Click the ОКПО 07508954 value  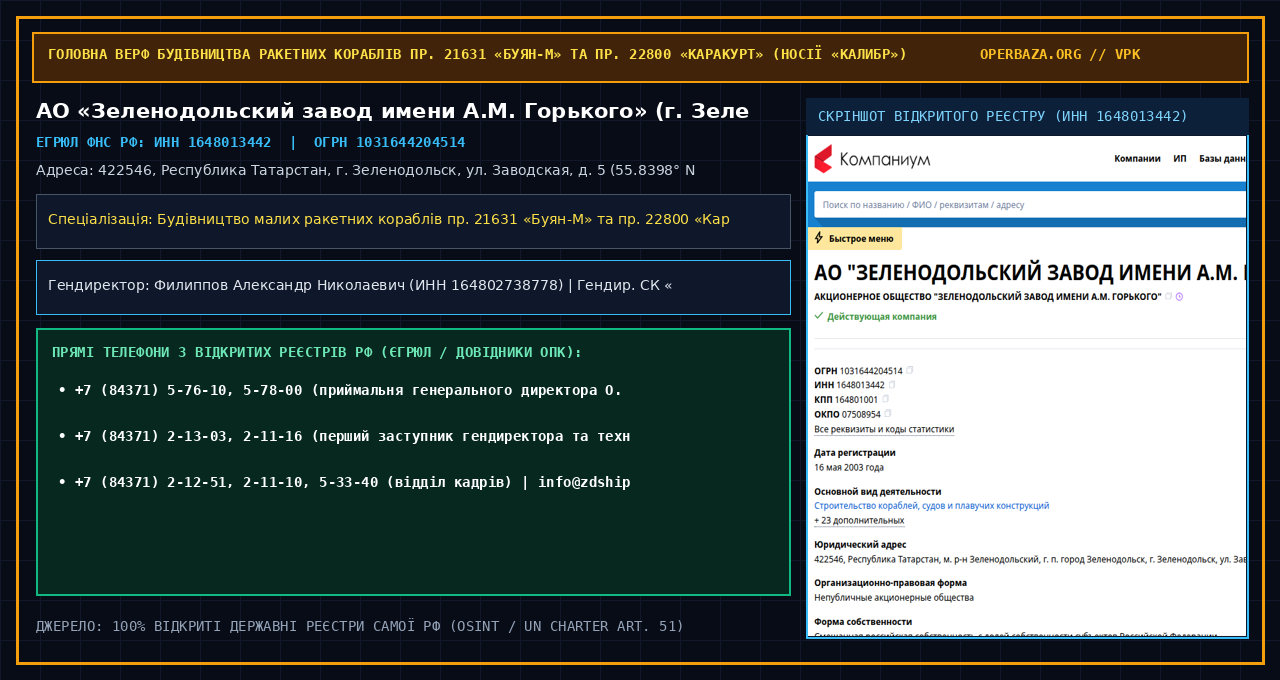(x=847, y=413)
